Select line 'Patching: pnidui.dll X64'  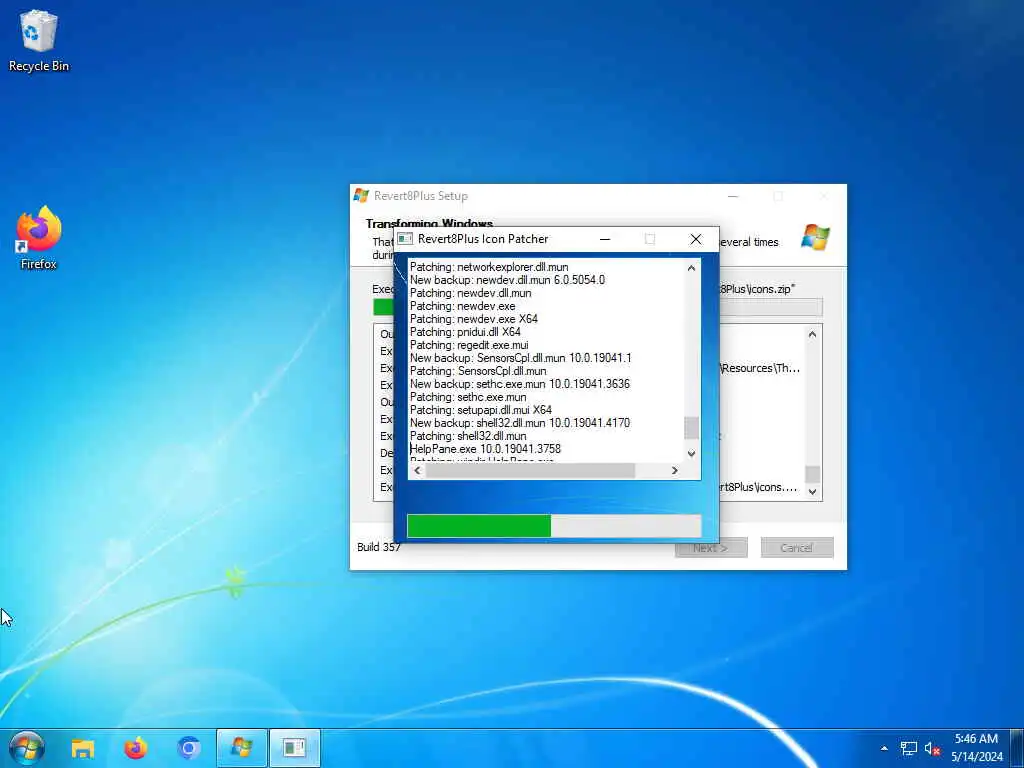point(466,332)
